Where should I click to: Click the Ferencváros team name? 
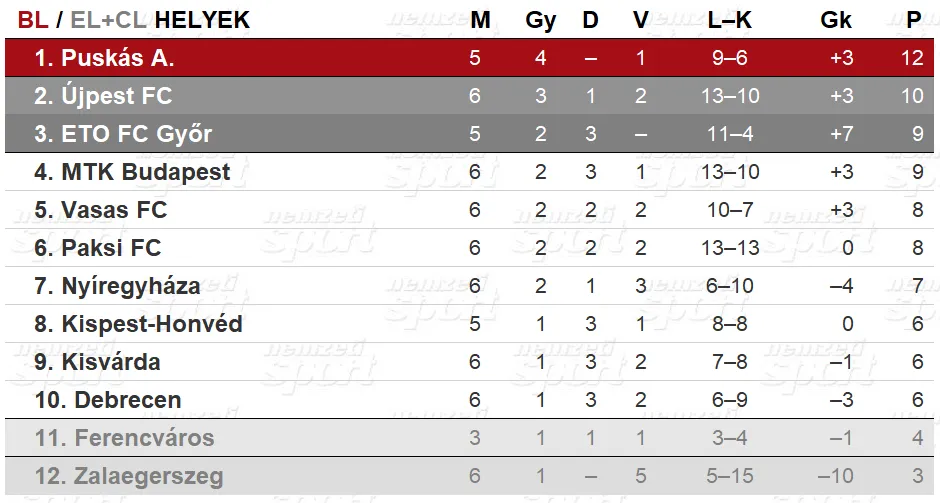(x=144, y=438)
